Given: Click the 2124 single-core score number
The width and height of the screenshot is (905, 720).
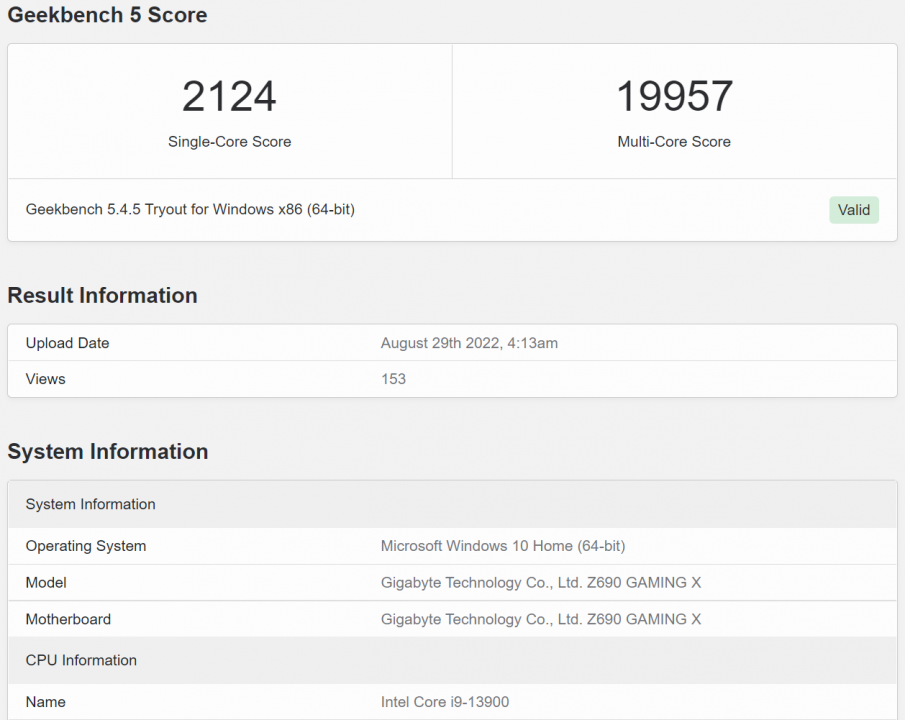Looking at the screenshot, I should (x=229, y=97).
